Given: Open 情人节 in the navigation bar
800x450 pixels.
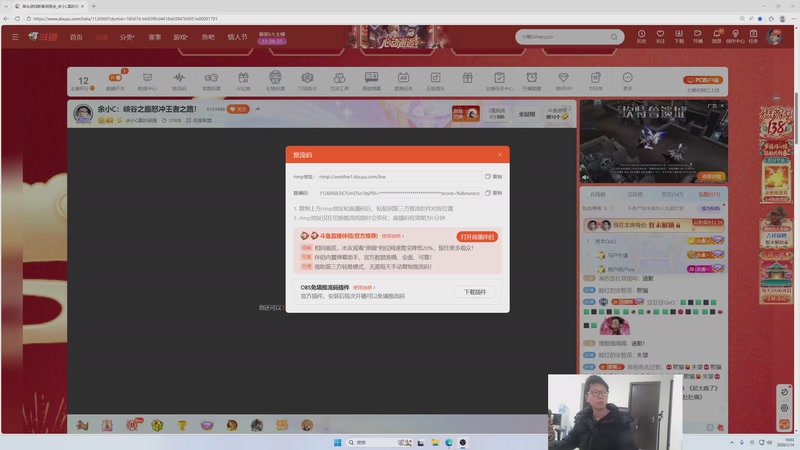Looking at the screenshot, I should 237,37.
